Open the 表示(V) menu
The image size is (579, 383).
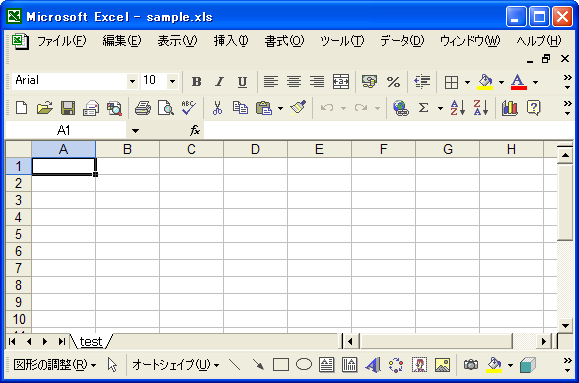pos(177,41)
